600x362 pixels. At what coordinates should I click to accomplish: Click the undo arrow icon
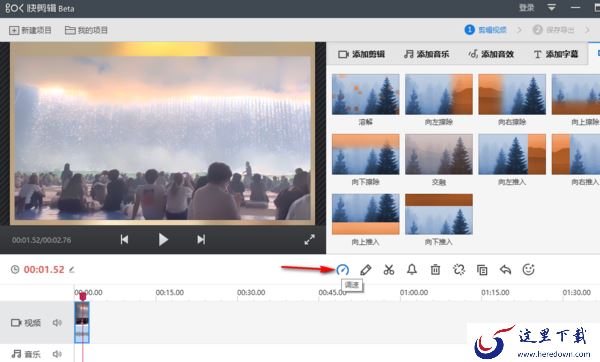[x=505, y=270]
